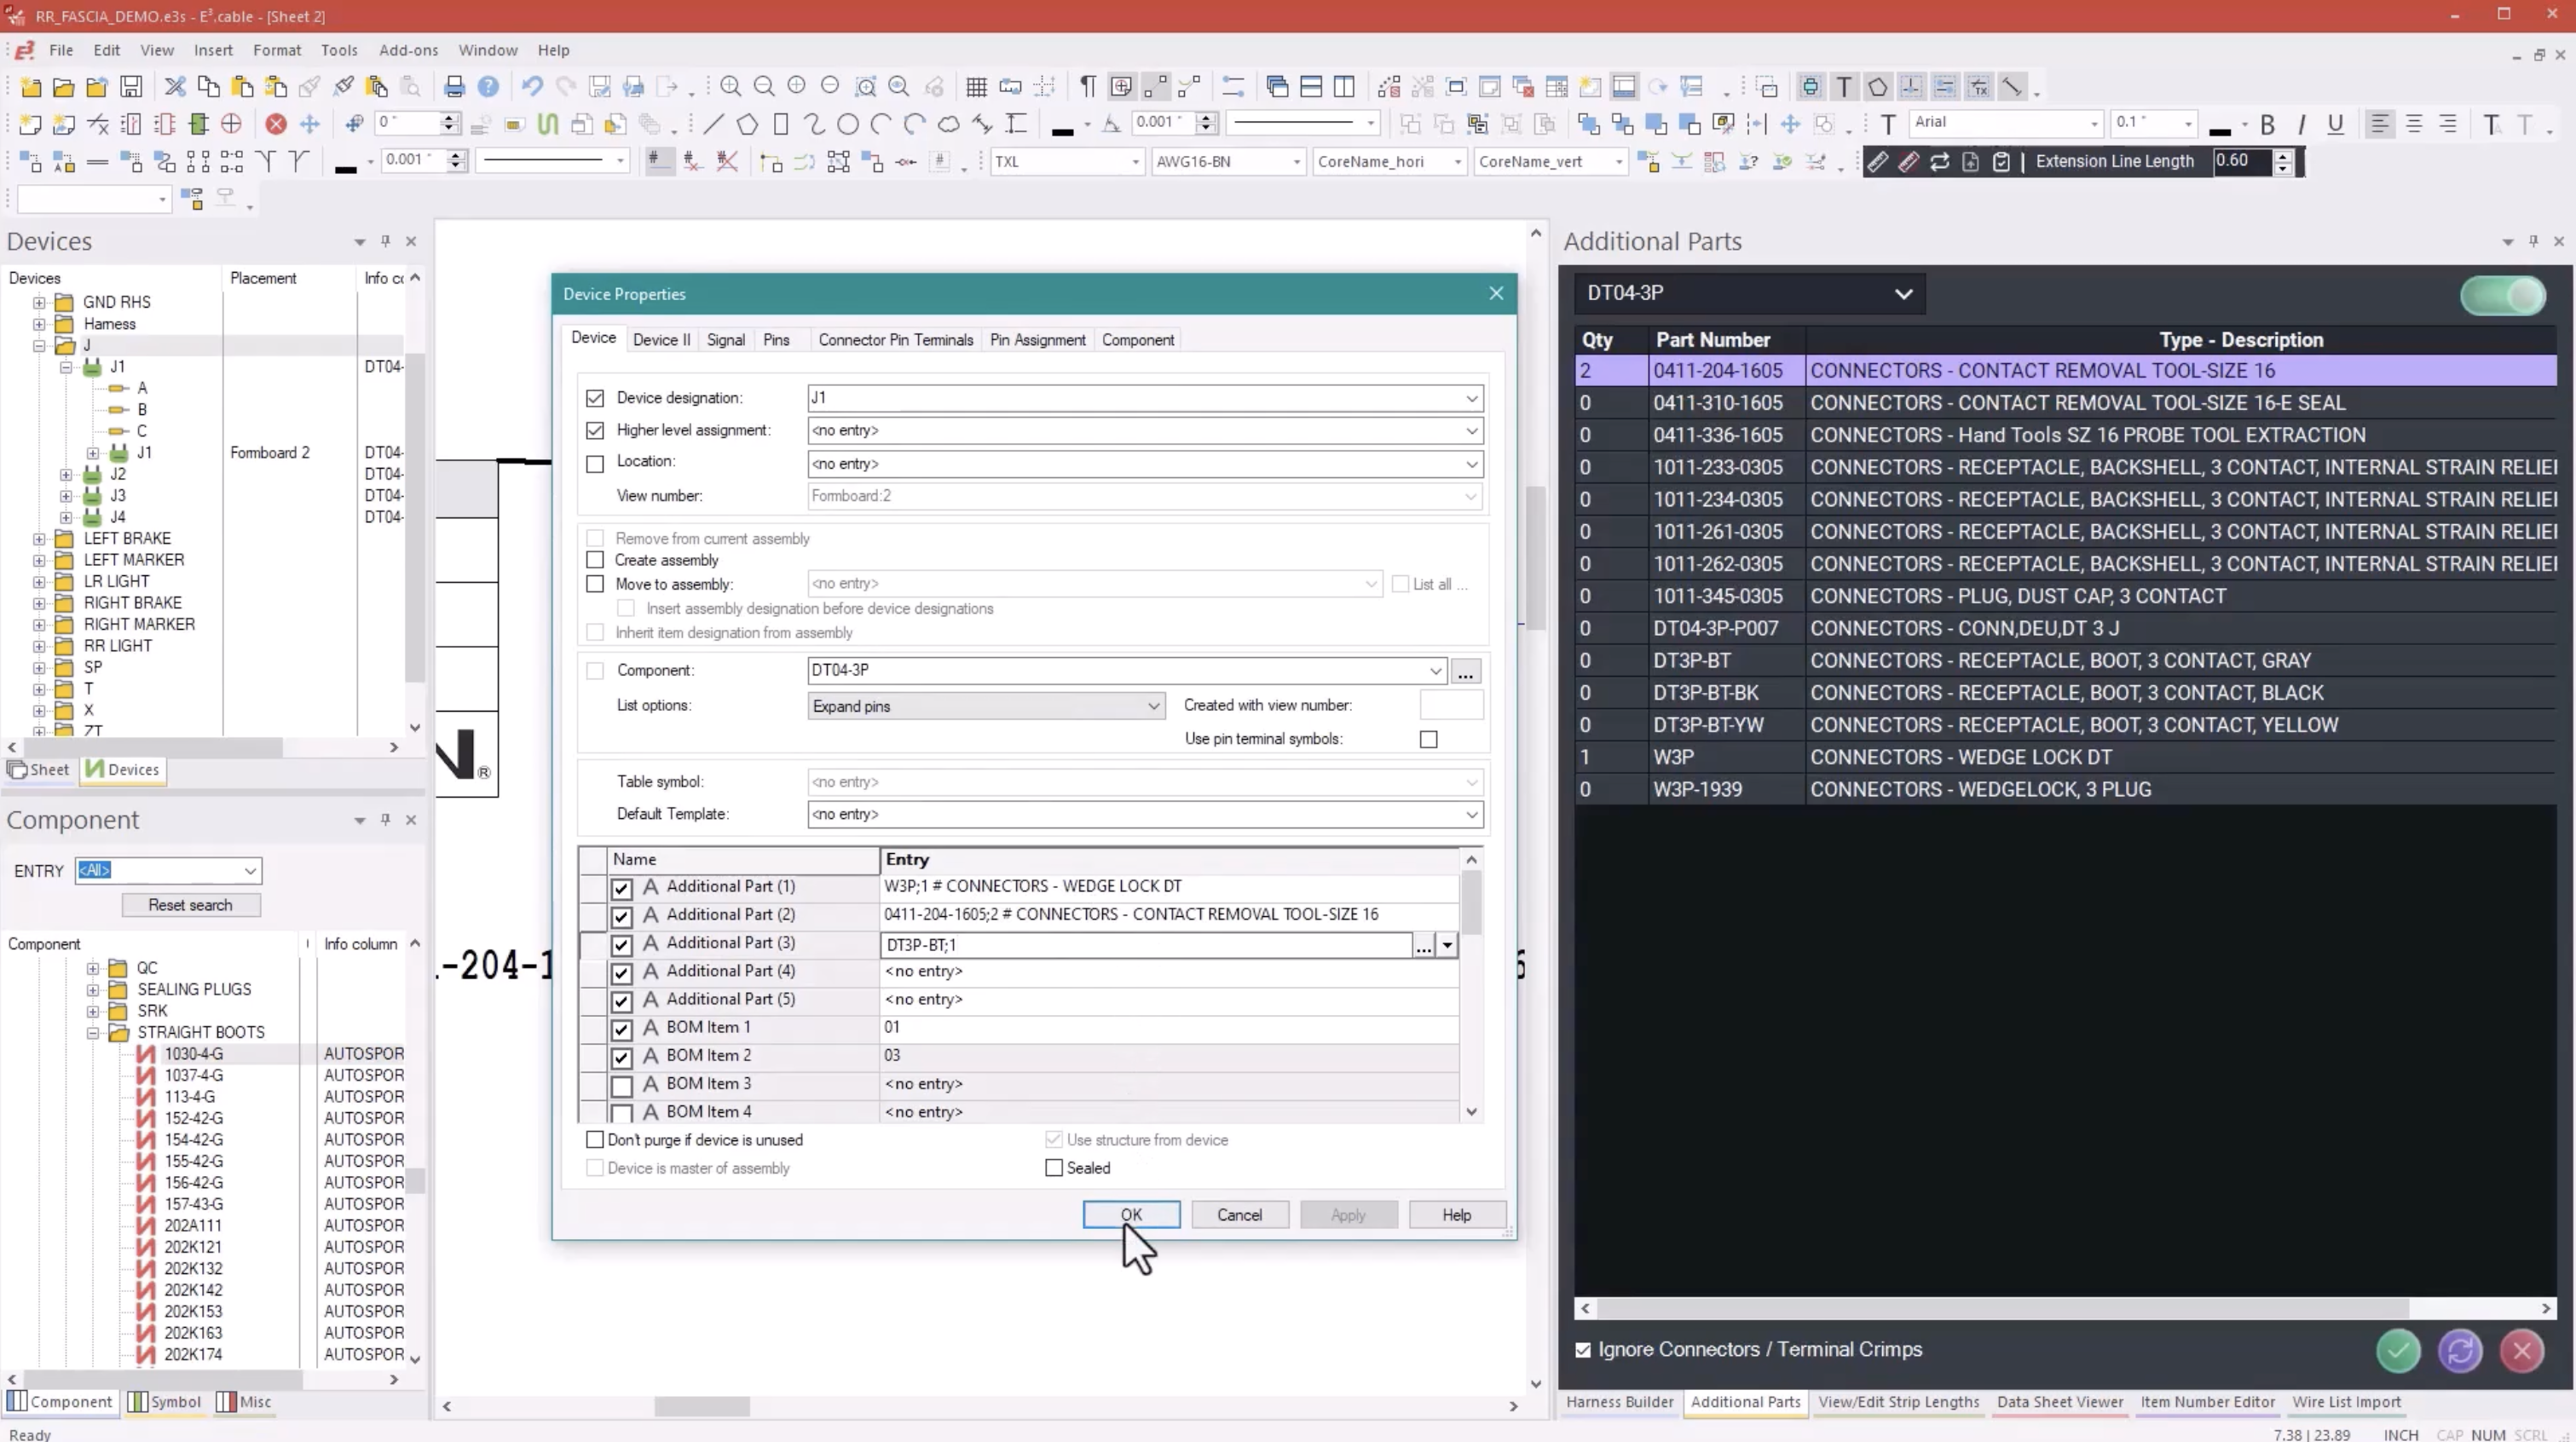Select the line drawing tool

[x=713, y=124]
